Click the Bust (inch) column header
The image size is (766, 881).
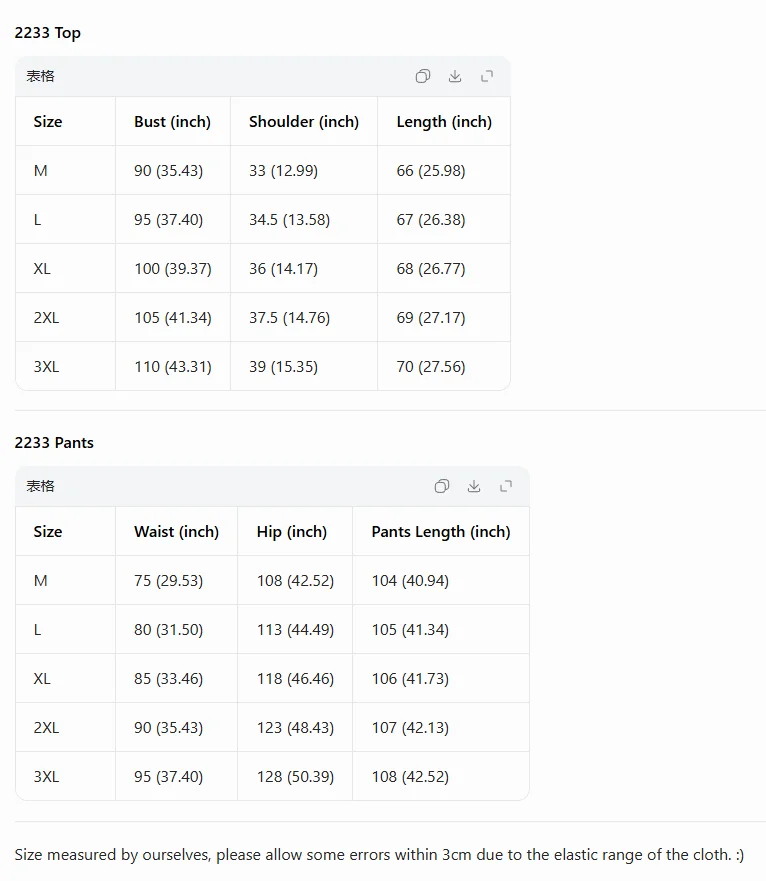(173, 121)
